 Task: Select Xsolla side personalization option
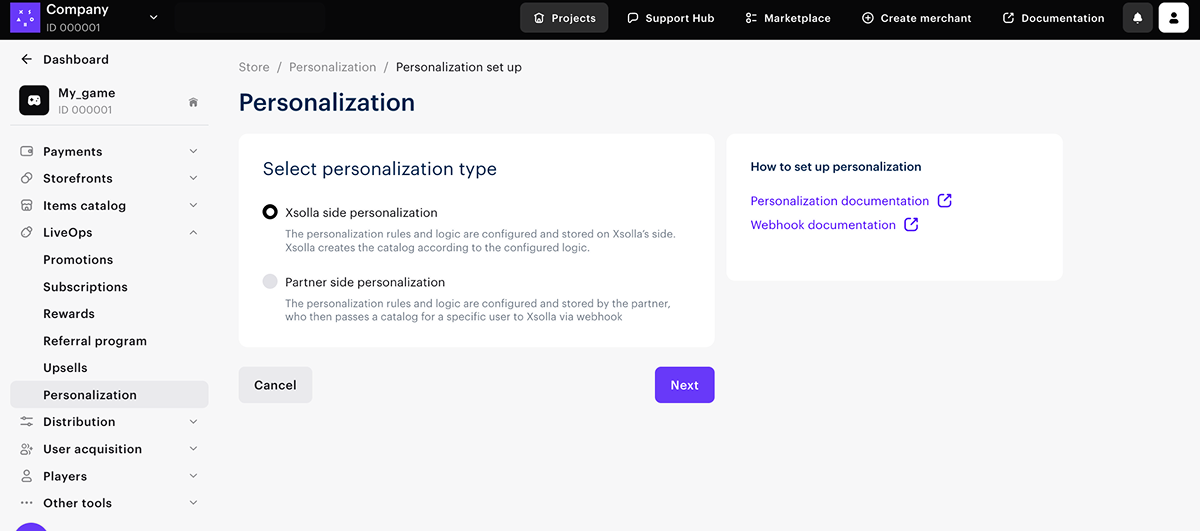270,213
